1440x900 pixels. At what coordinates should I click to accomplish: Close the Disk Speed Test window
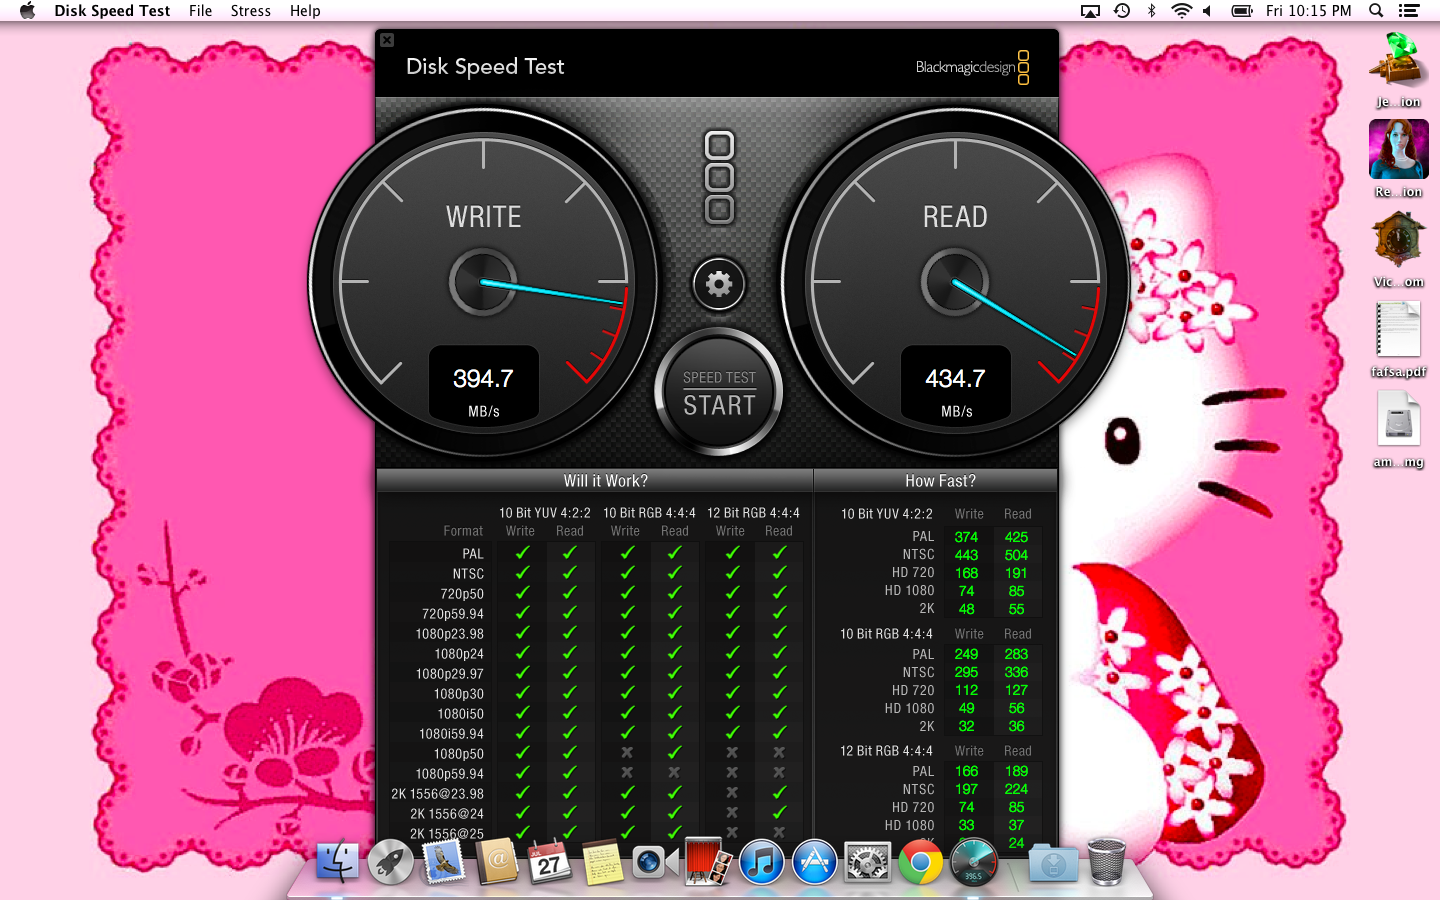click(x=387, y=40)
